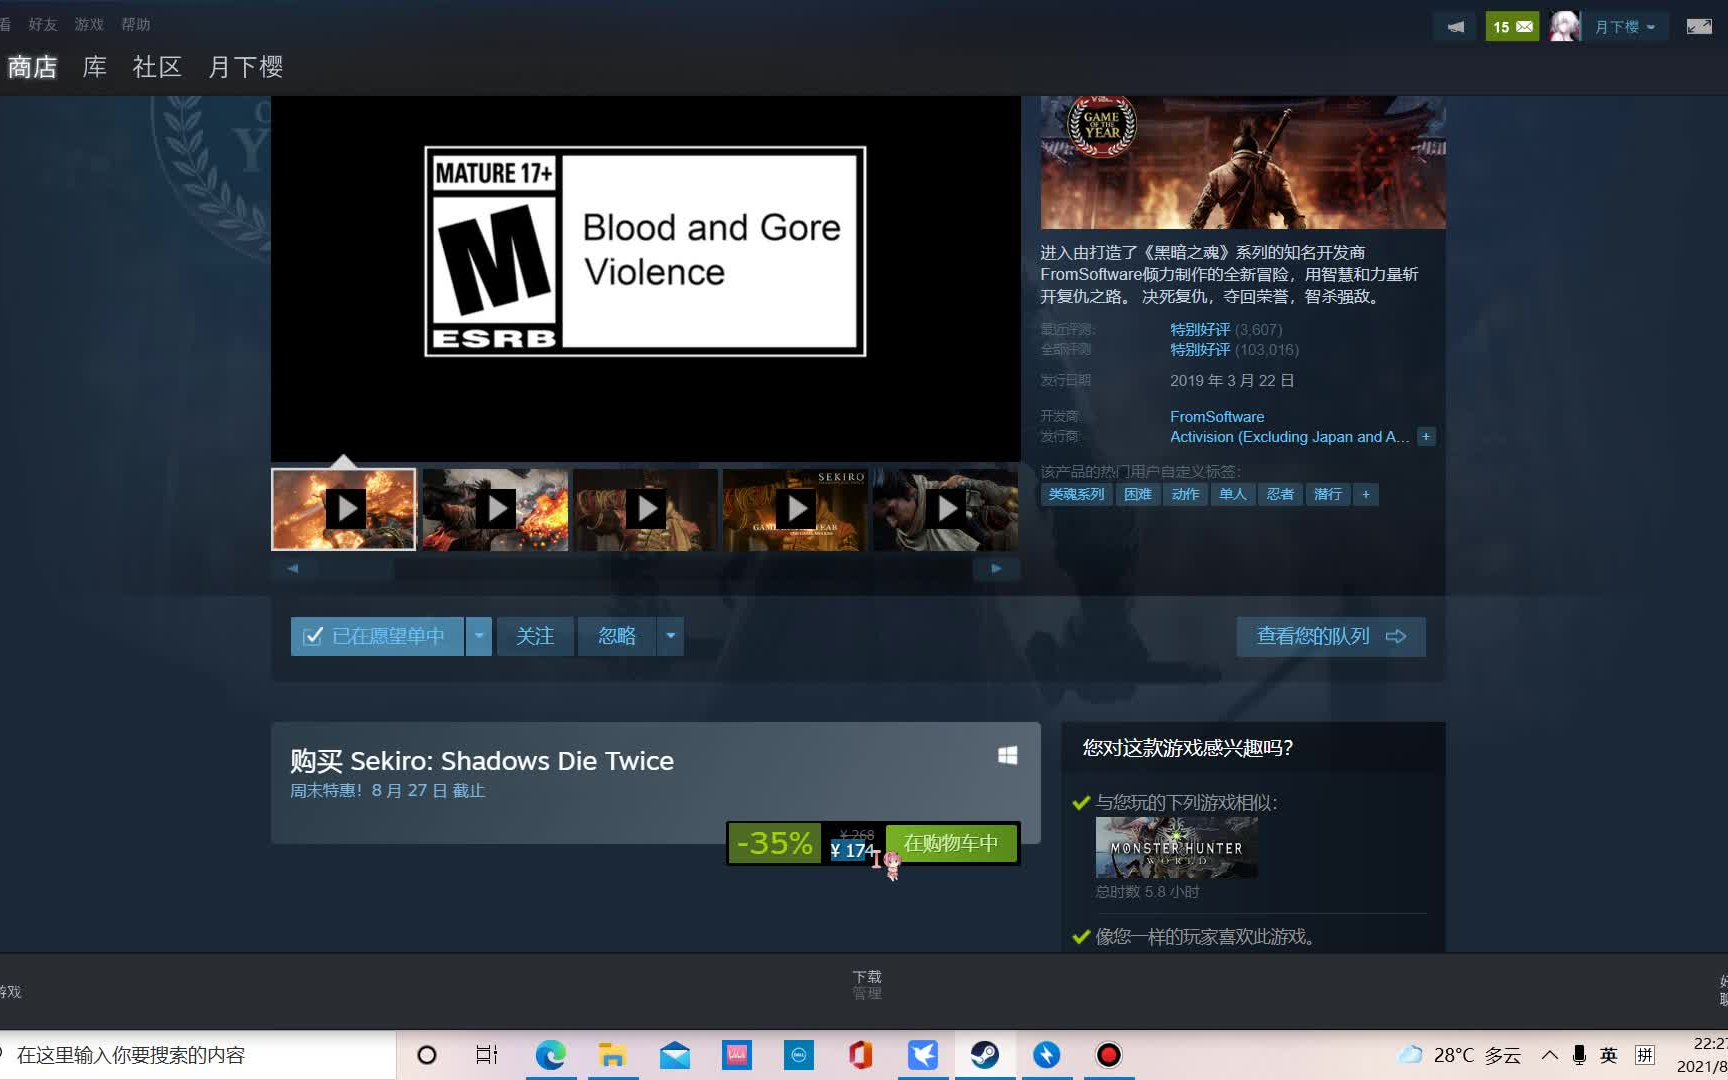Open the Dell app on the taskbar

[799, 1055]
